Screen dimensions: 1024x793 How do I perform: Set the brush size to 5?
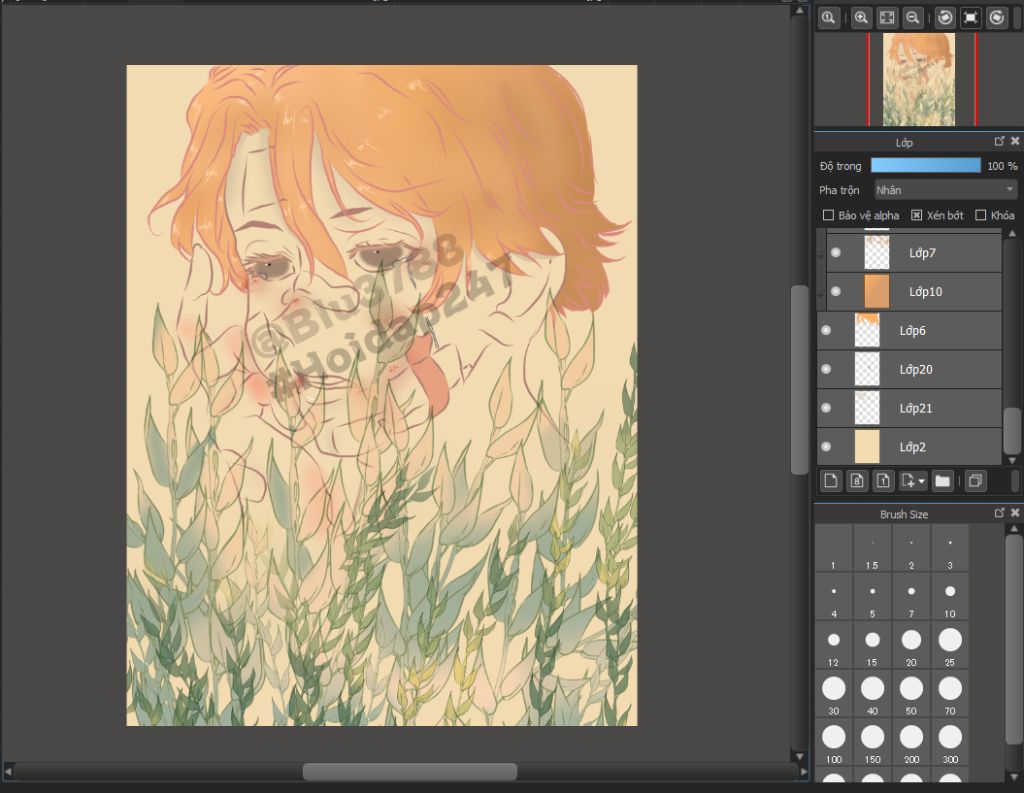[872, 598]
